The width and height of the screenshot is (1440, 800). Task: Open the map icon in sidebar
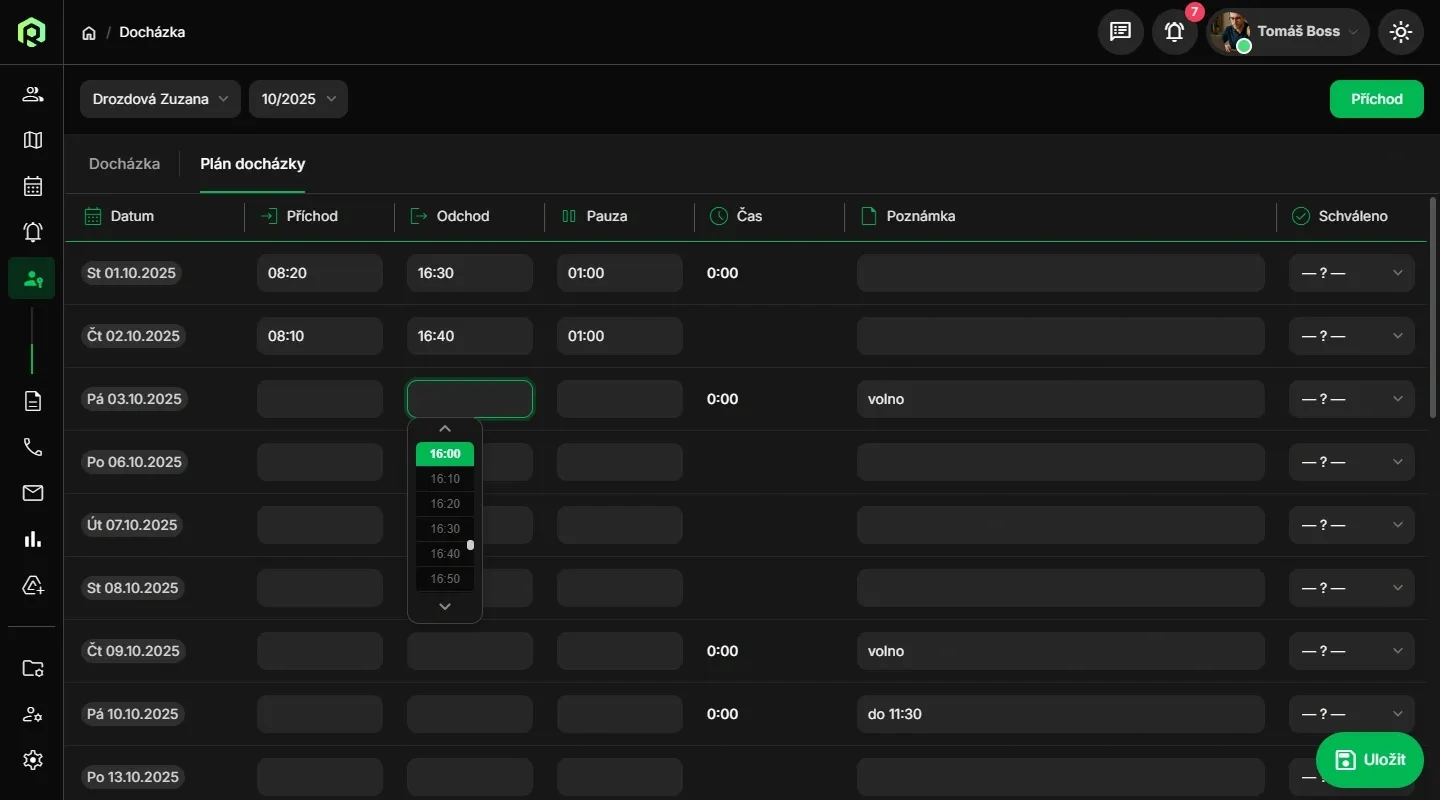tap(33, 140)
